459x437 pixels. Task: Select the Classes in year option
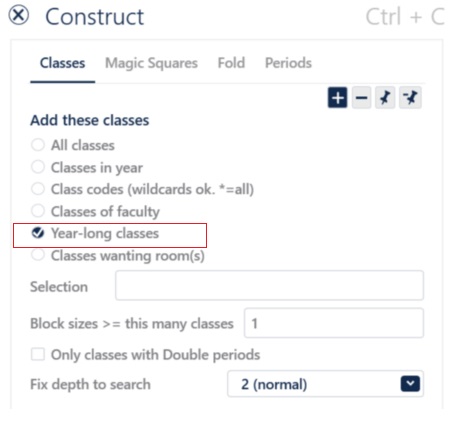pos(38,167)
